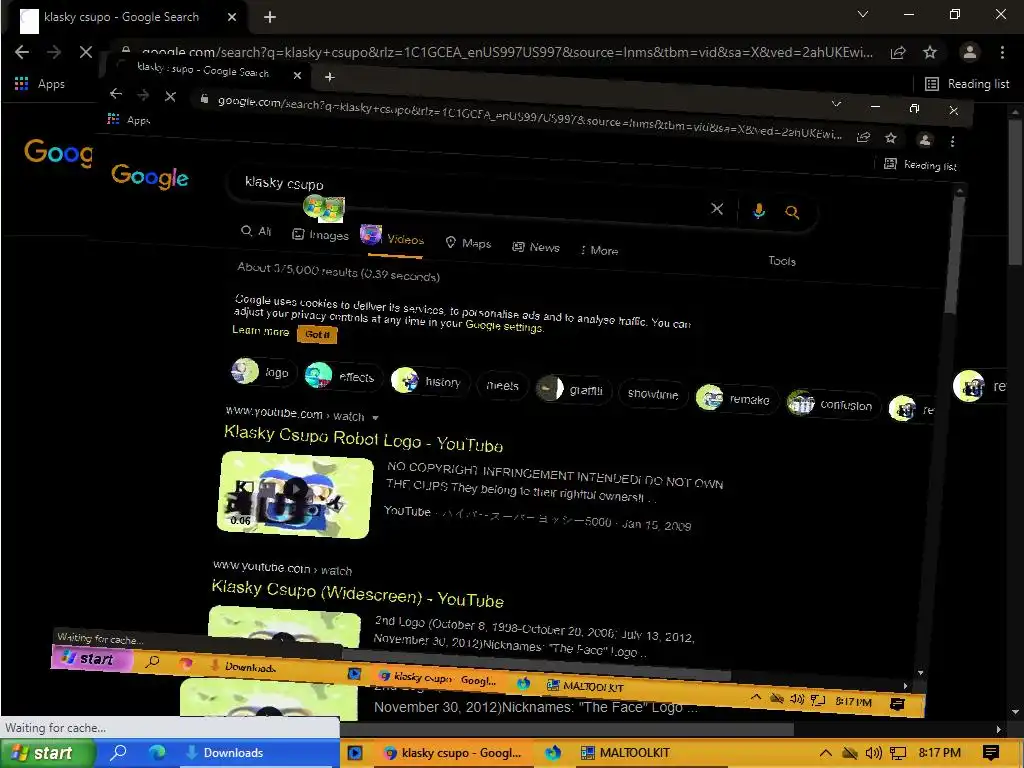The width and height of the screenshot is (1024, 768).
Task: Open a new tab in the inner tilted window
Action: [330, 77]
